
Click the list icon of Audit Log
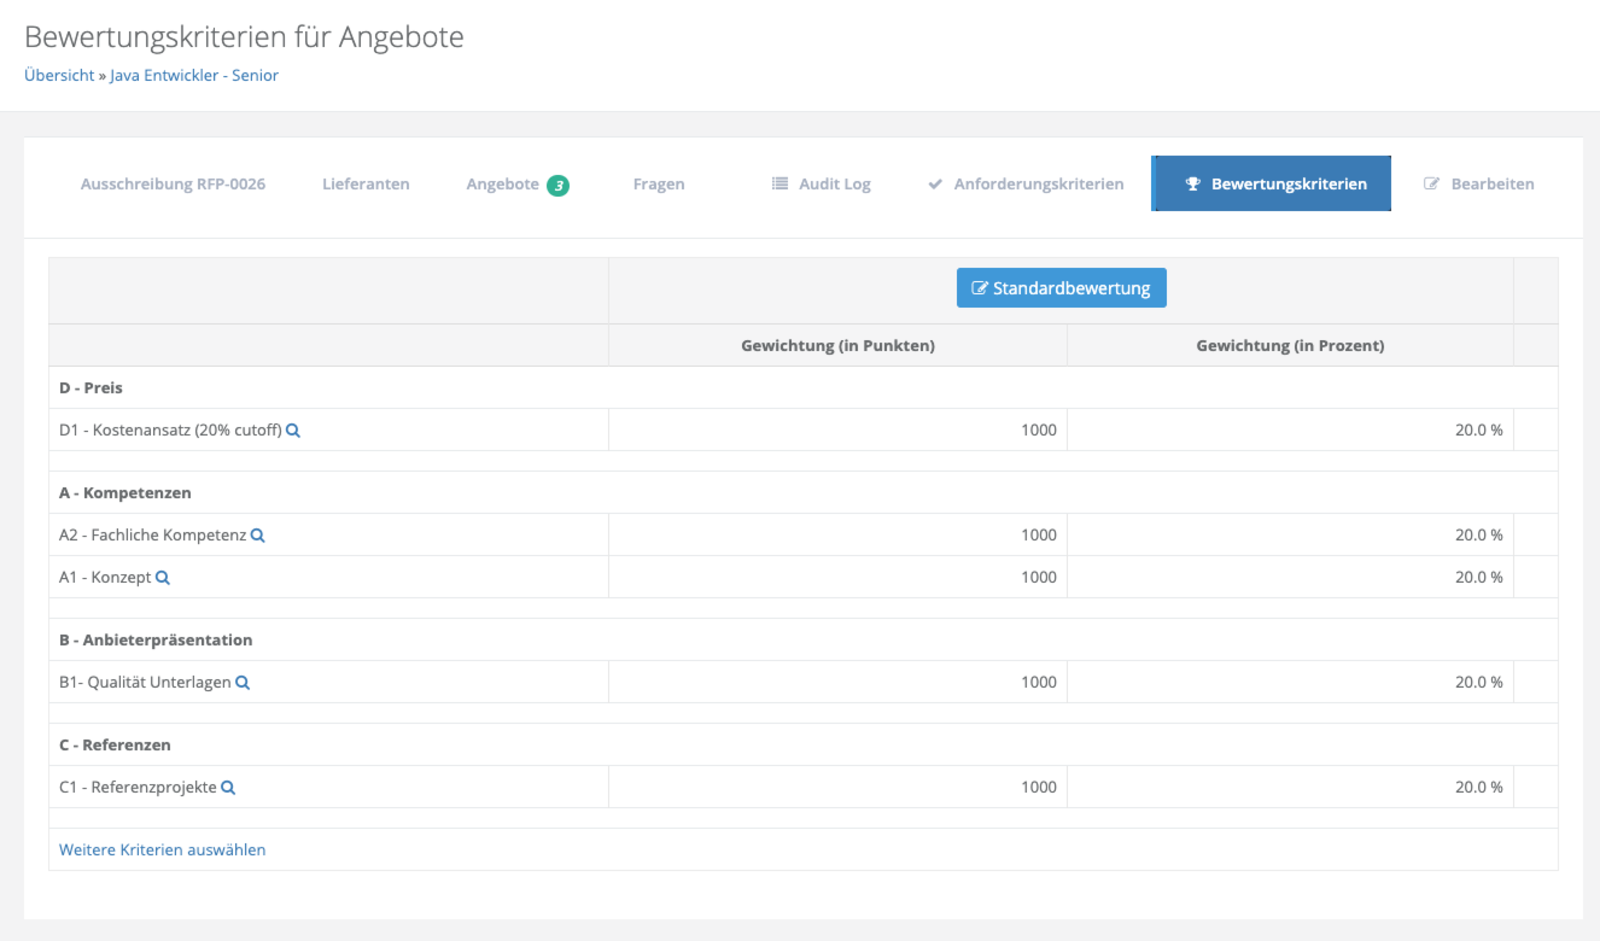[780, 184]
